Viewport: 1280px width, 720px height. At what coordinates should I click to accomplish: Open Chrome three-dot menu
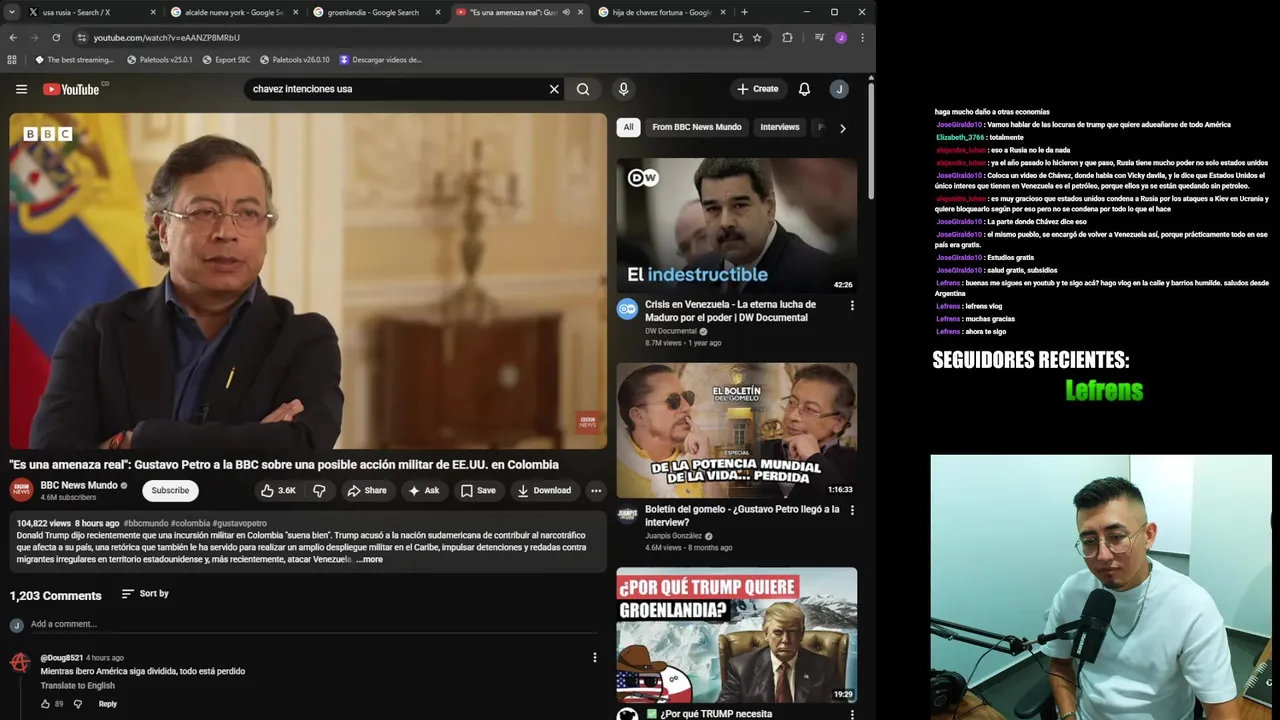(862, 37)
